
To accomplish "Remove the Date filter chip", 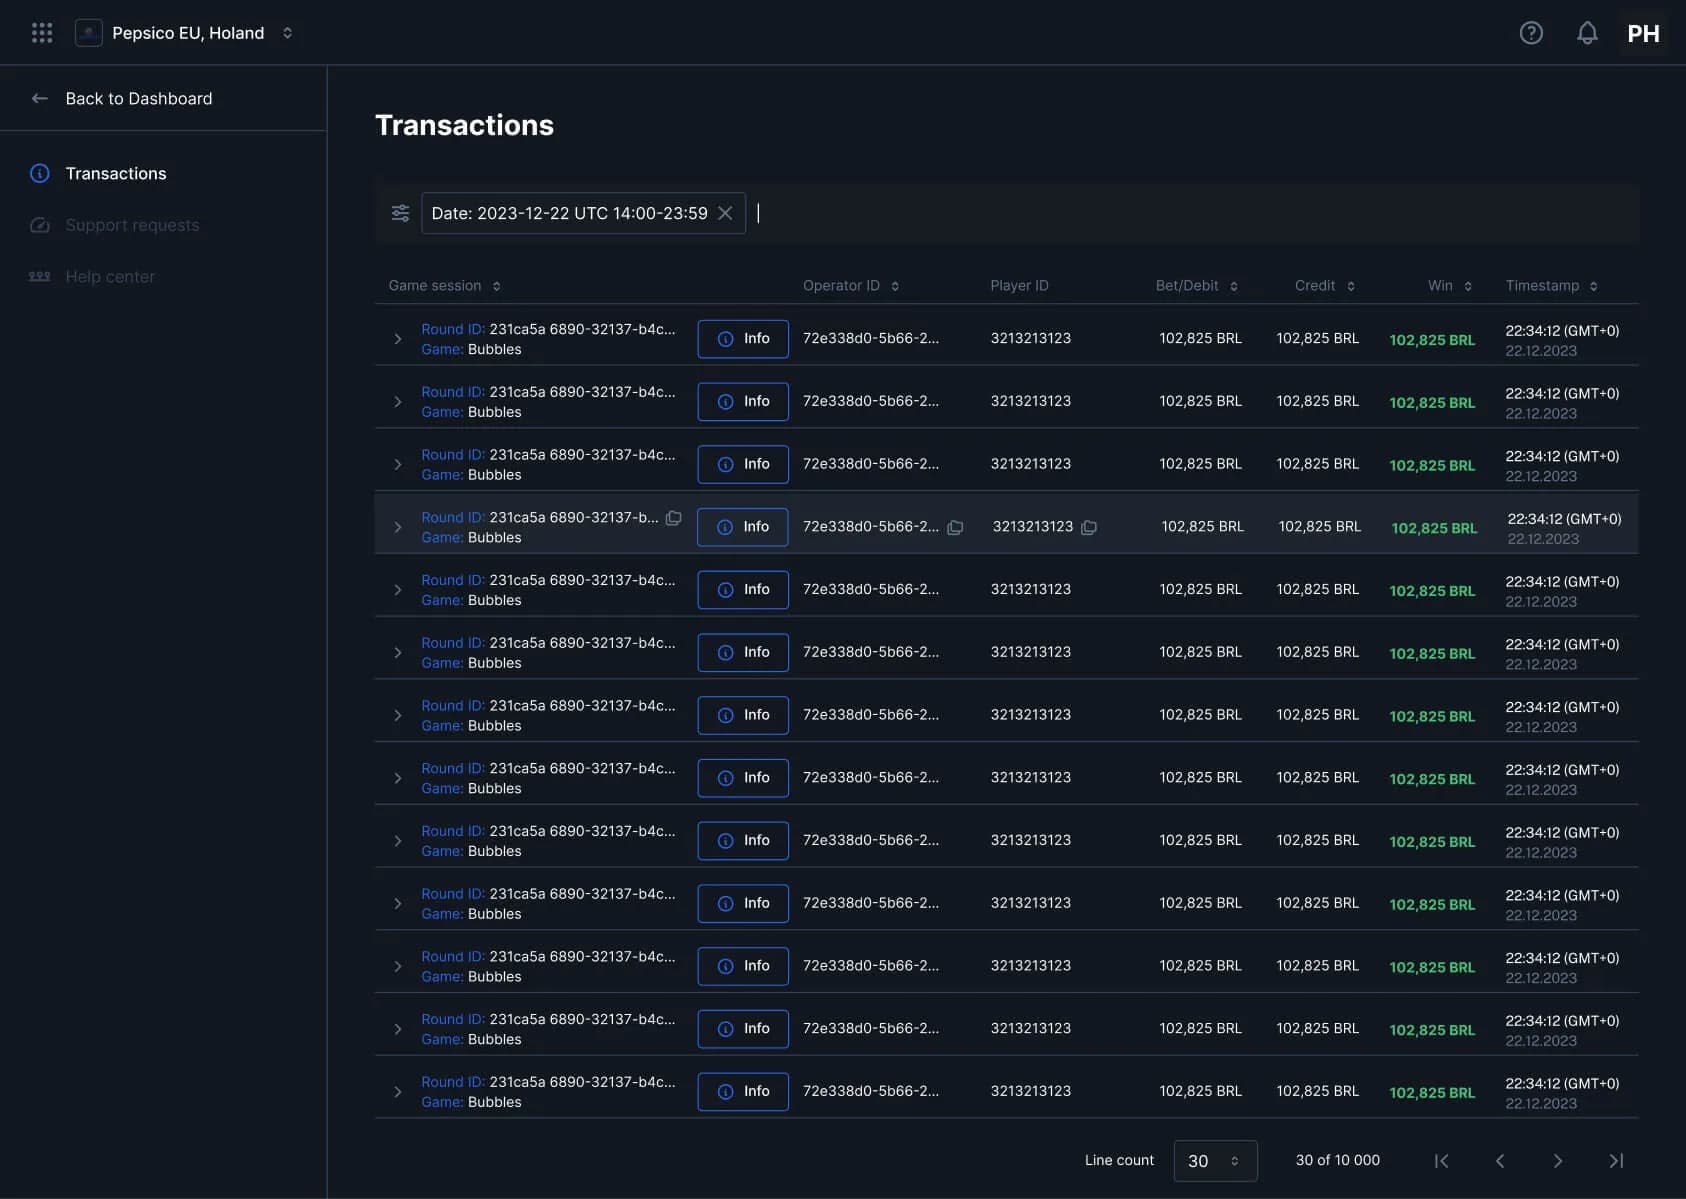I will (725, 213).
